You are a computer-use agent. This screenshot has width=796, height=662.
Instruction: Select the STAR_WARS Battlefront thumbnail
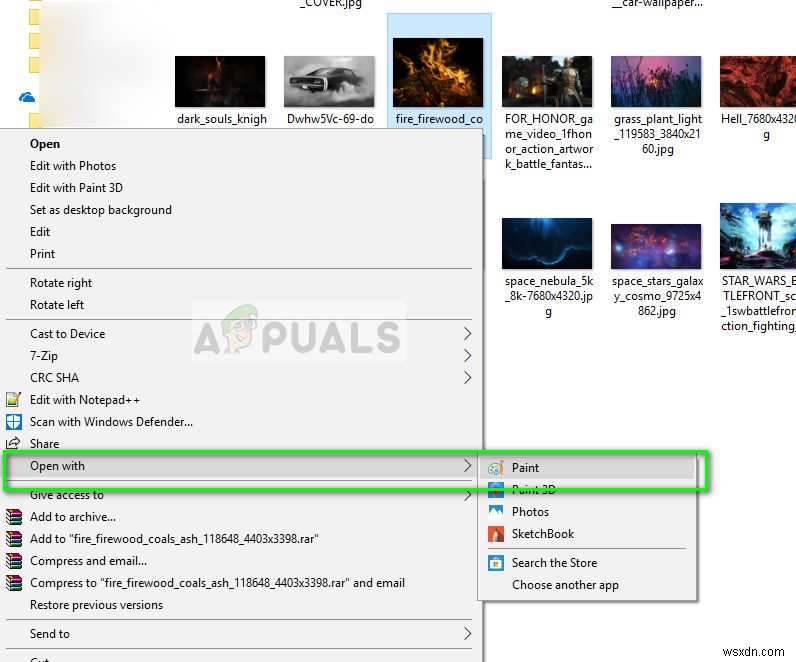[x=758, y=236]
